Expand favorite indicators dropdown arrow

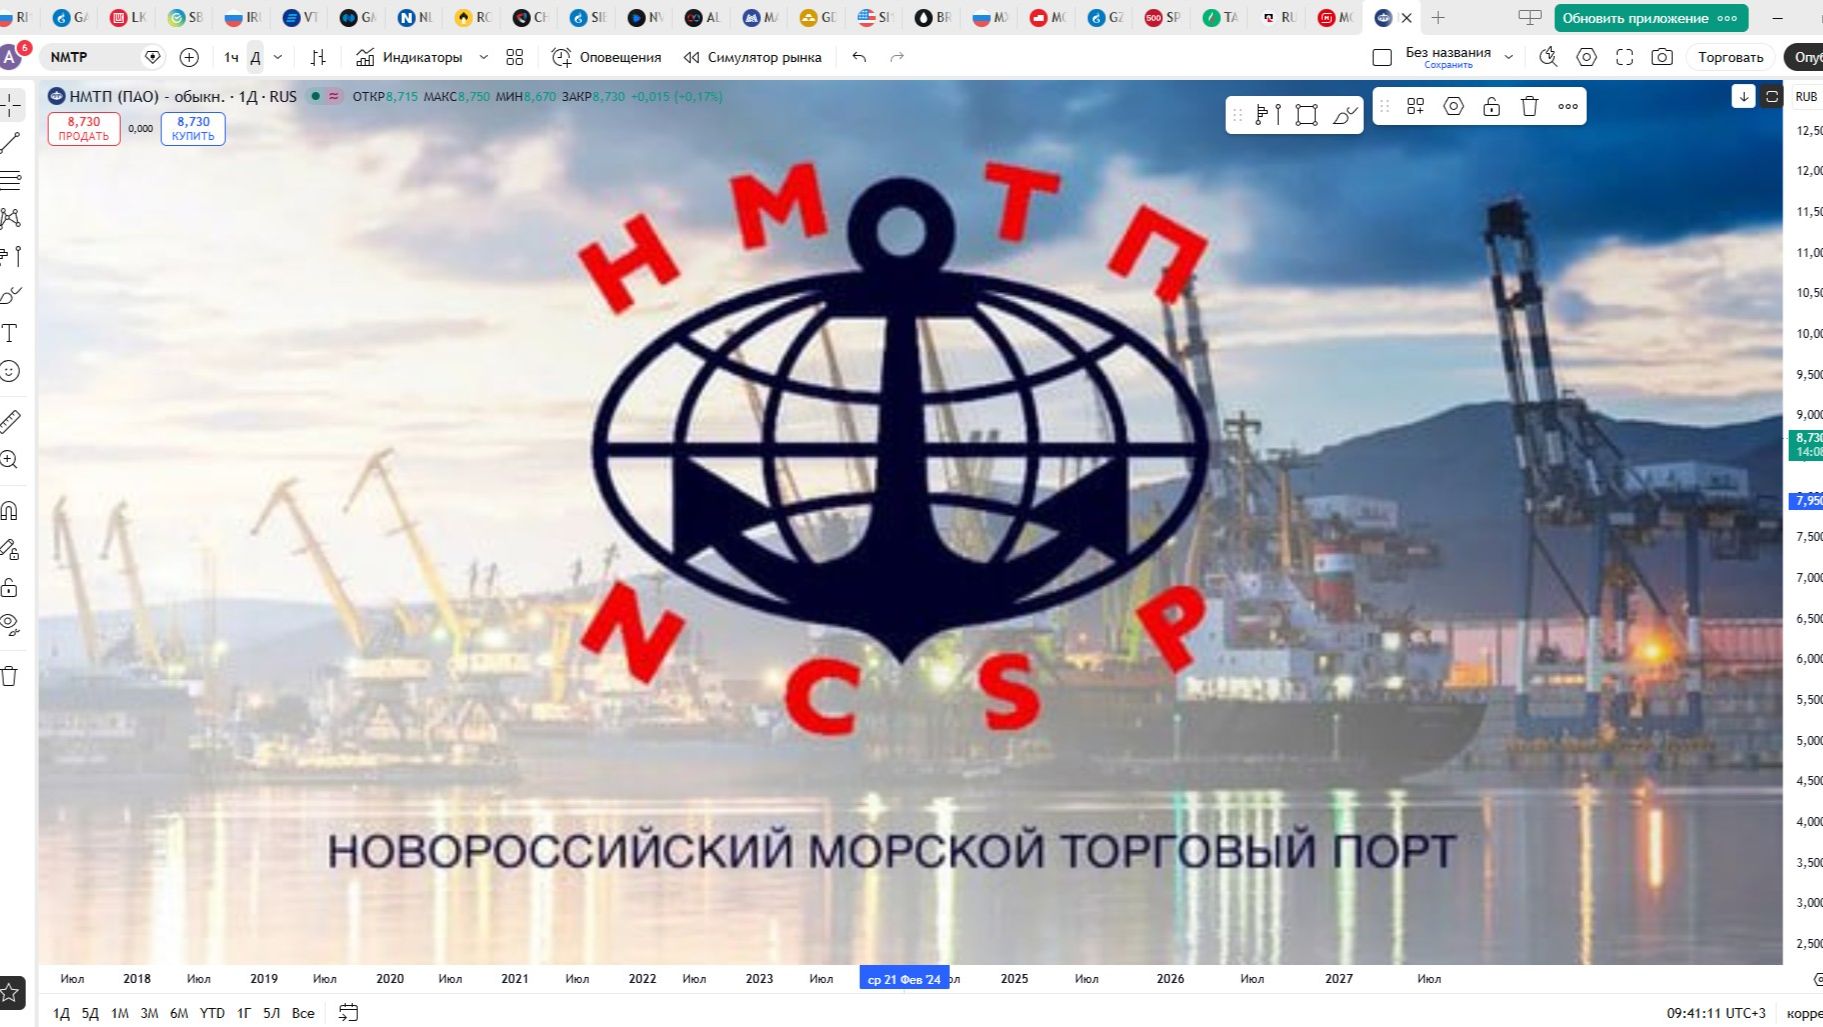[484, 57]
